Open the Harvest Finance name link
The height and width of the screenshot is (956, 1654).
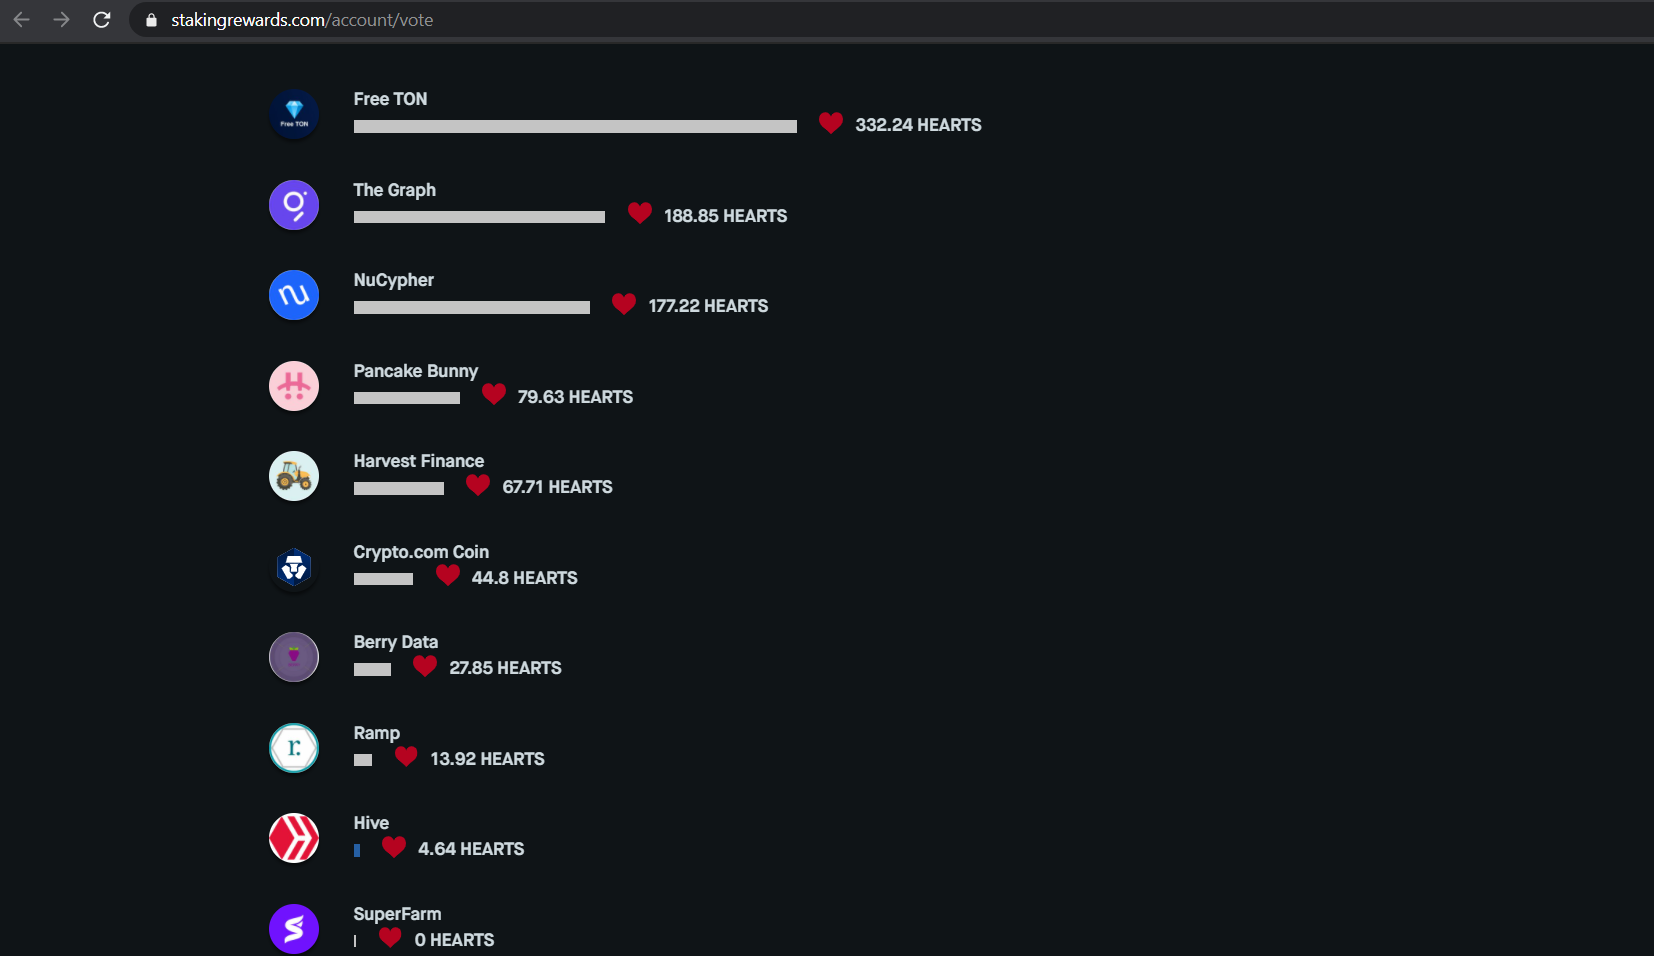point(418,461)
